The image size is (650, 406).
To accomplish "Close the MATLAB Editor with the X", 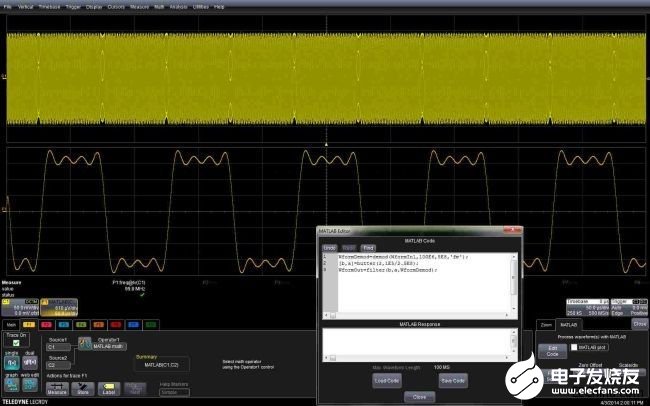I will tap(512, 230).
